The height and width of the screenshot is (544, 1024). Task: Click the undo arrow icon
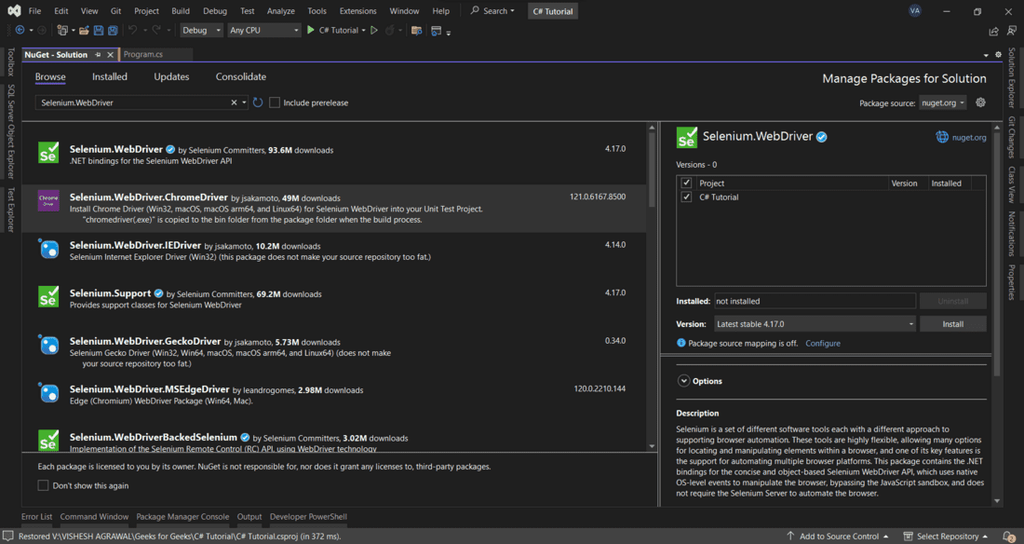pos(133,30)
